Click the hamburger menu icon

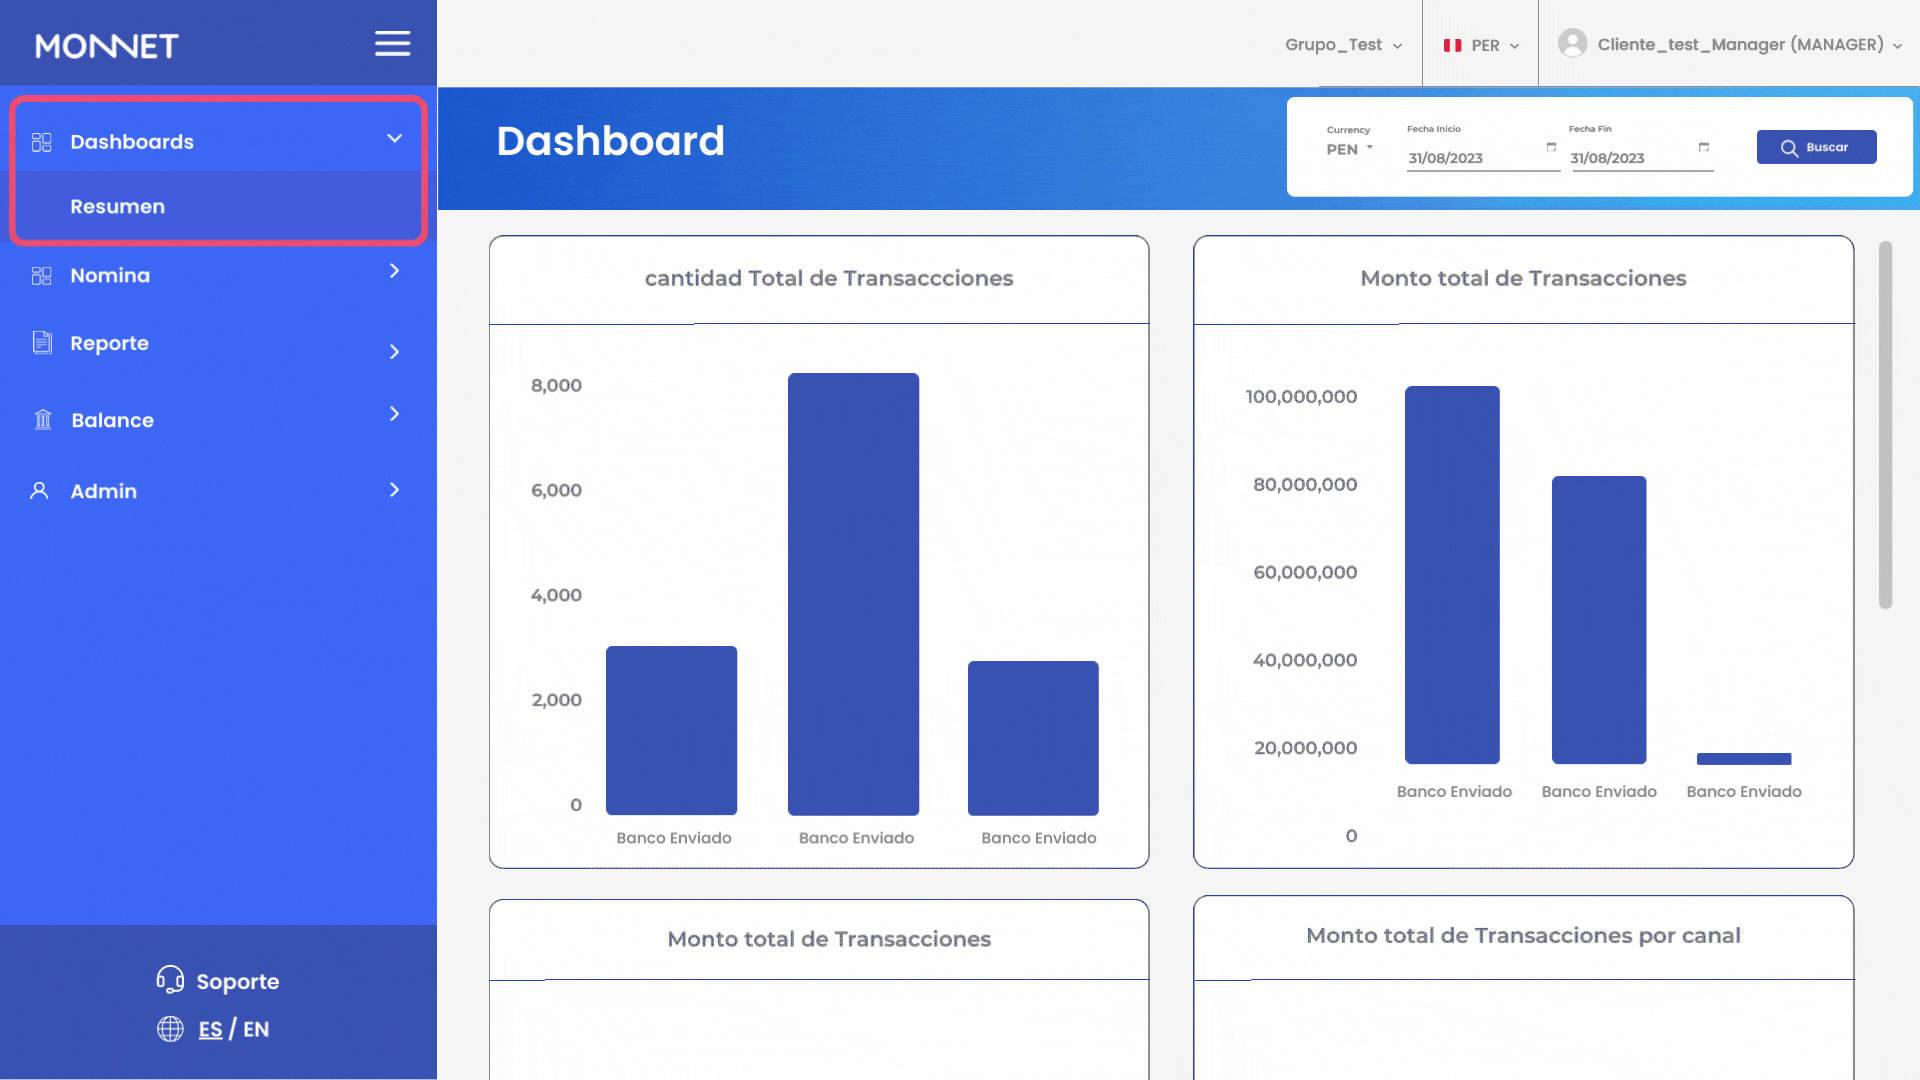[392, 44]
